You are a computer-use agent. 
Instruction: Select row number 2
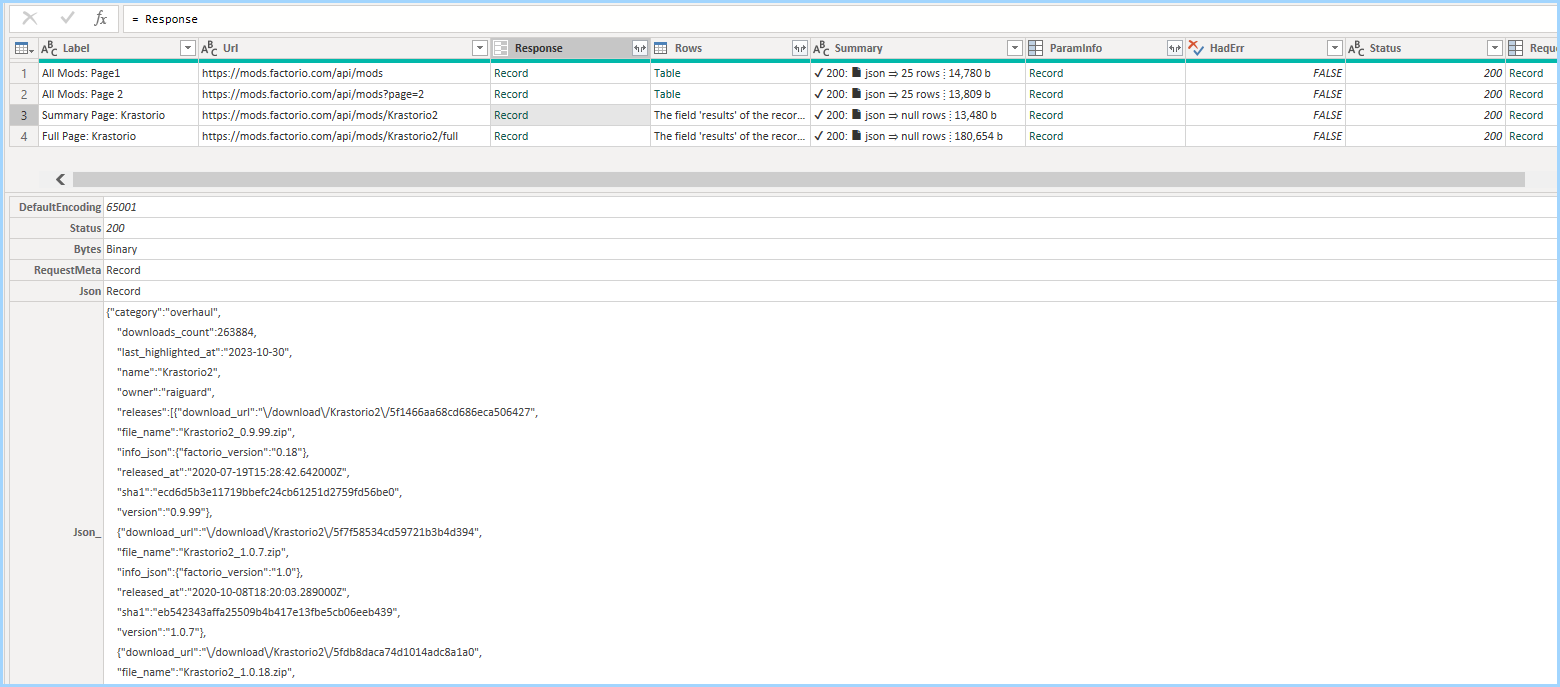(x=24, y=94)
